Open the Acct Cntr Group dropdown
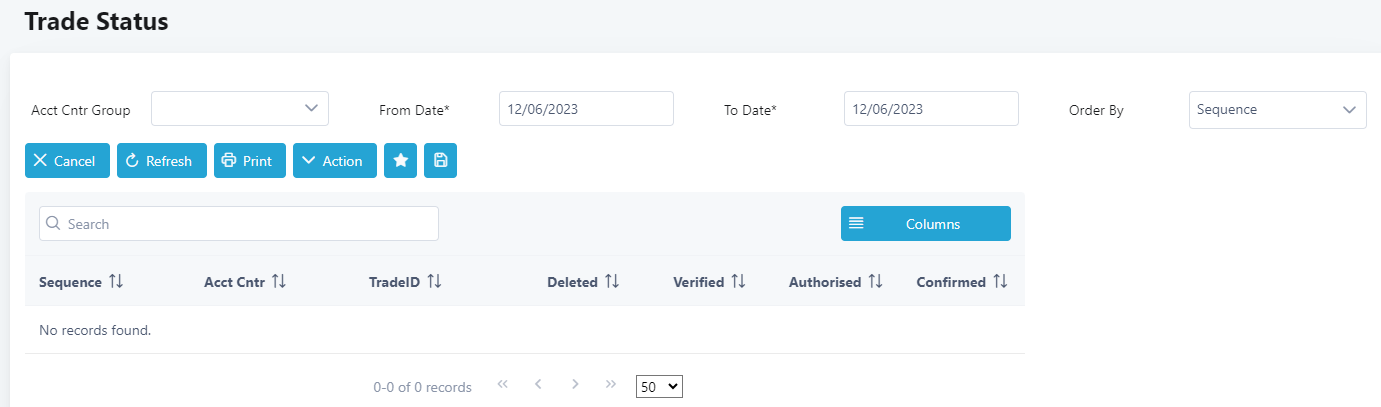The width and height of the screenshot is (1381, 407). [240, 109]
